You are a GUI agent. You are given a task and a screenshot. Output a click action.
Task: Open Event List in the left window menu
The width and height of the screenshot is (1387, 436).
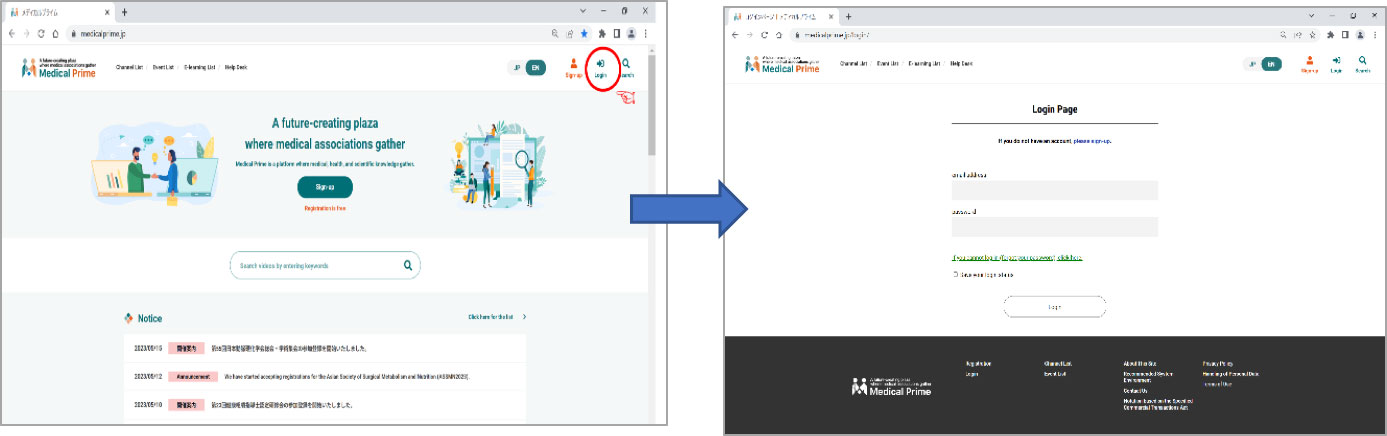pos(164,67)
